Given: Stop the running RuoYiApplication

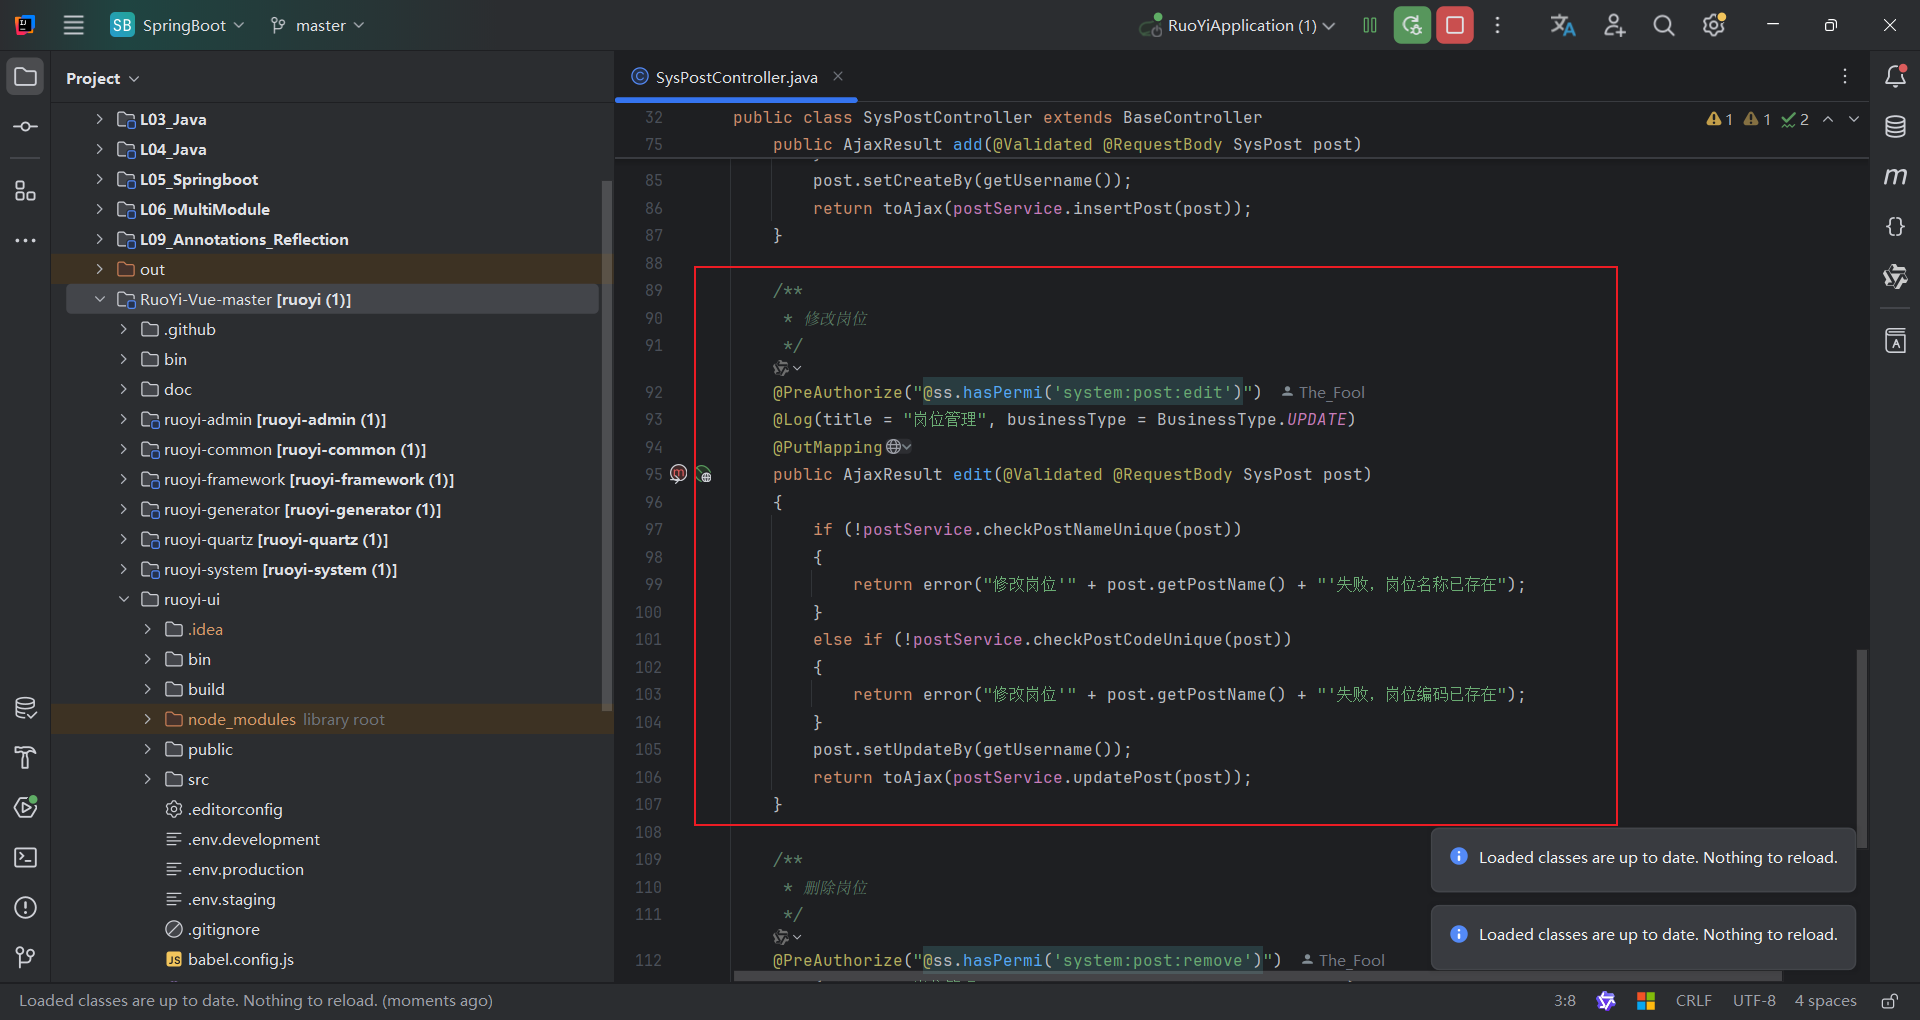Looking at the screenshot, I should click(1455, 25).
